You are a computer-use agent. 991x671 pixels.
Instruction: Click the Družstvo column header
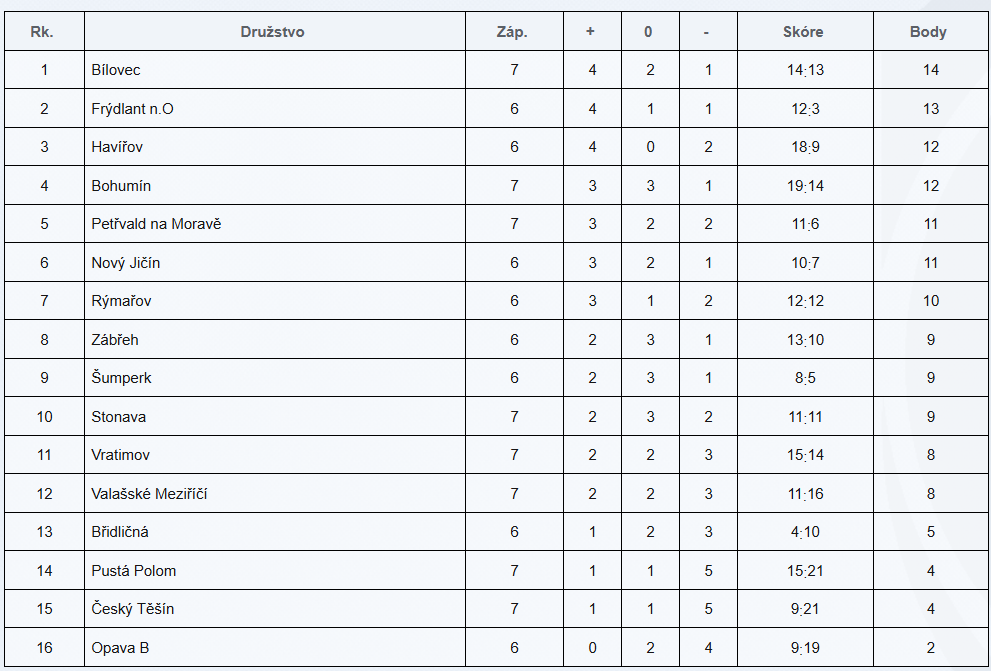point(272,32)
